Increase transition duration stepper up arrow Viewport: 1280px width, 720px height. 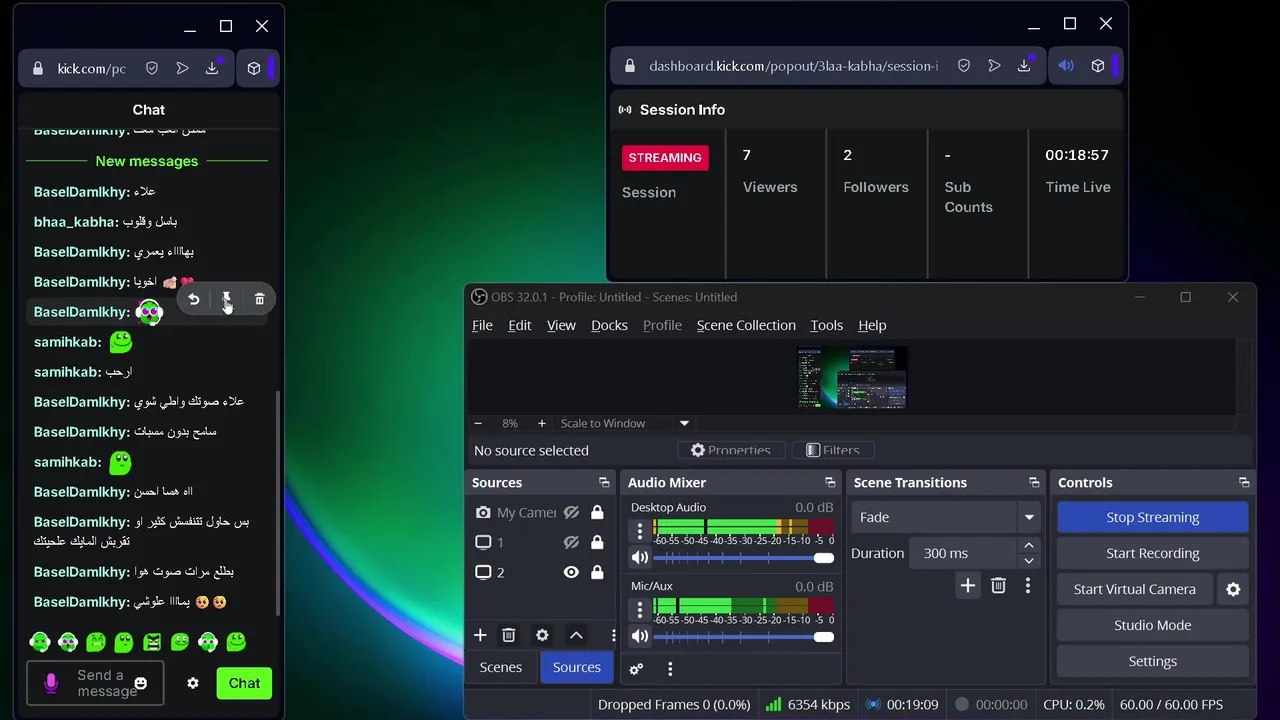(1028, 546)
